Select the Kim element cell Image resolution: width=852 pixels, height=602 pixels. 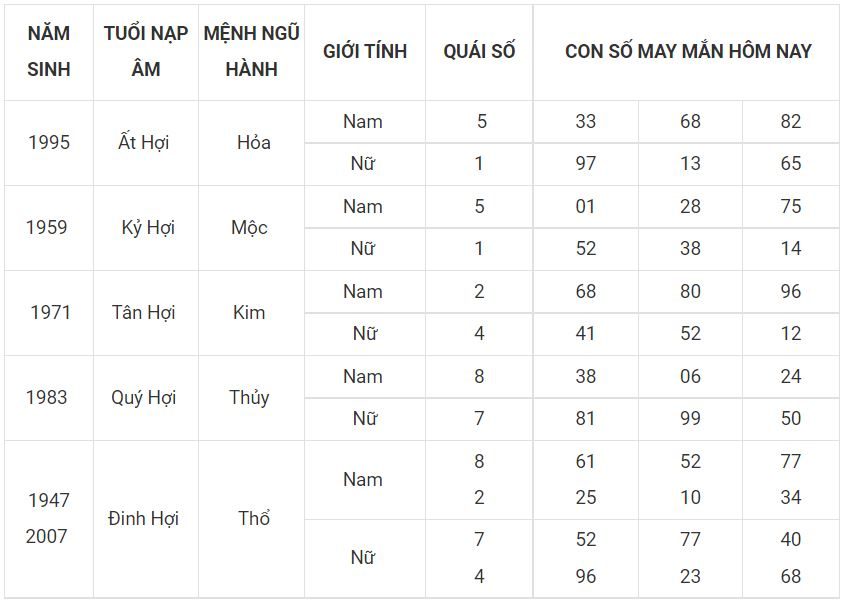[x=252, y=313]
